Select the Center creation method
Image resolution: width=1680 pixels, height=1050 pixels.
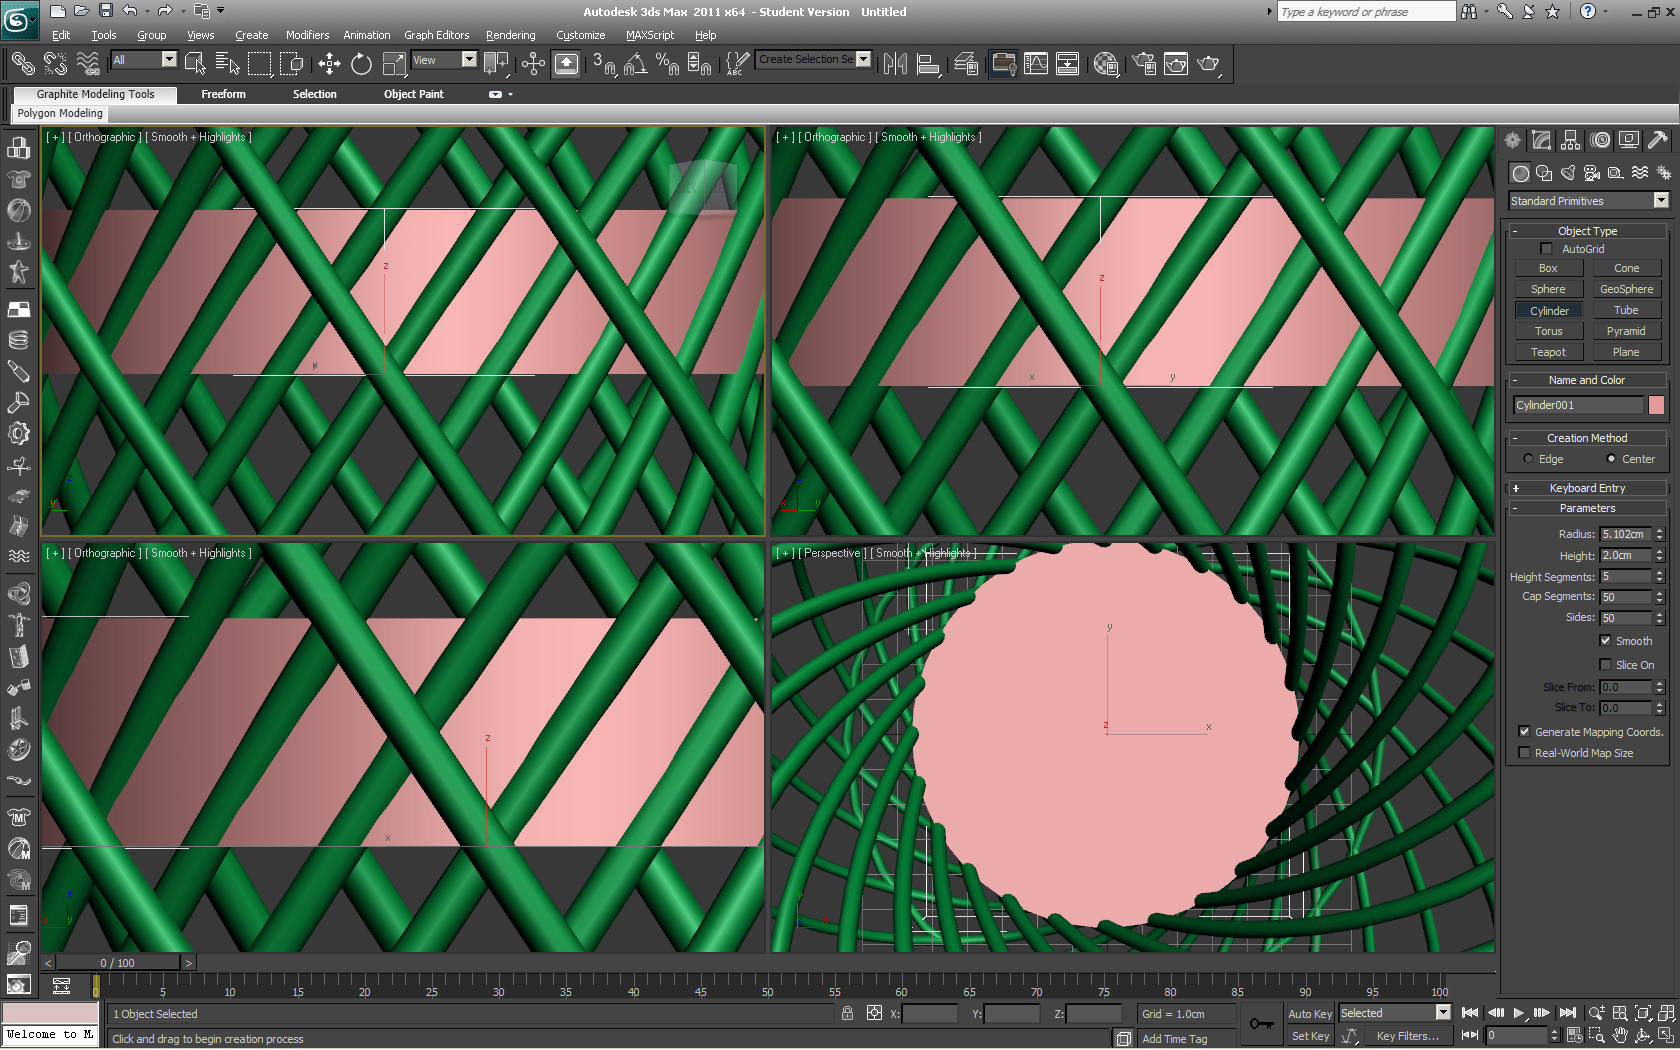(x=1611, y=459)
